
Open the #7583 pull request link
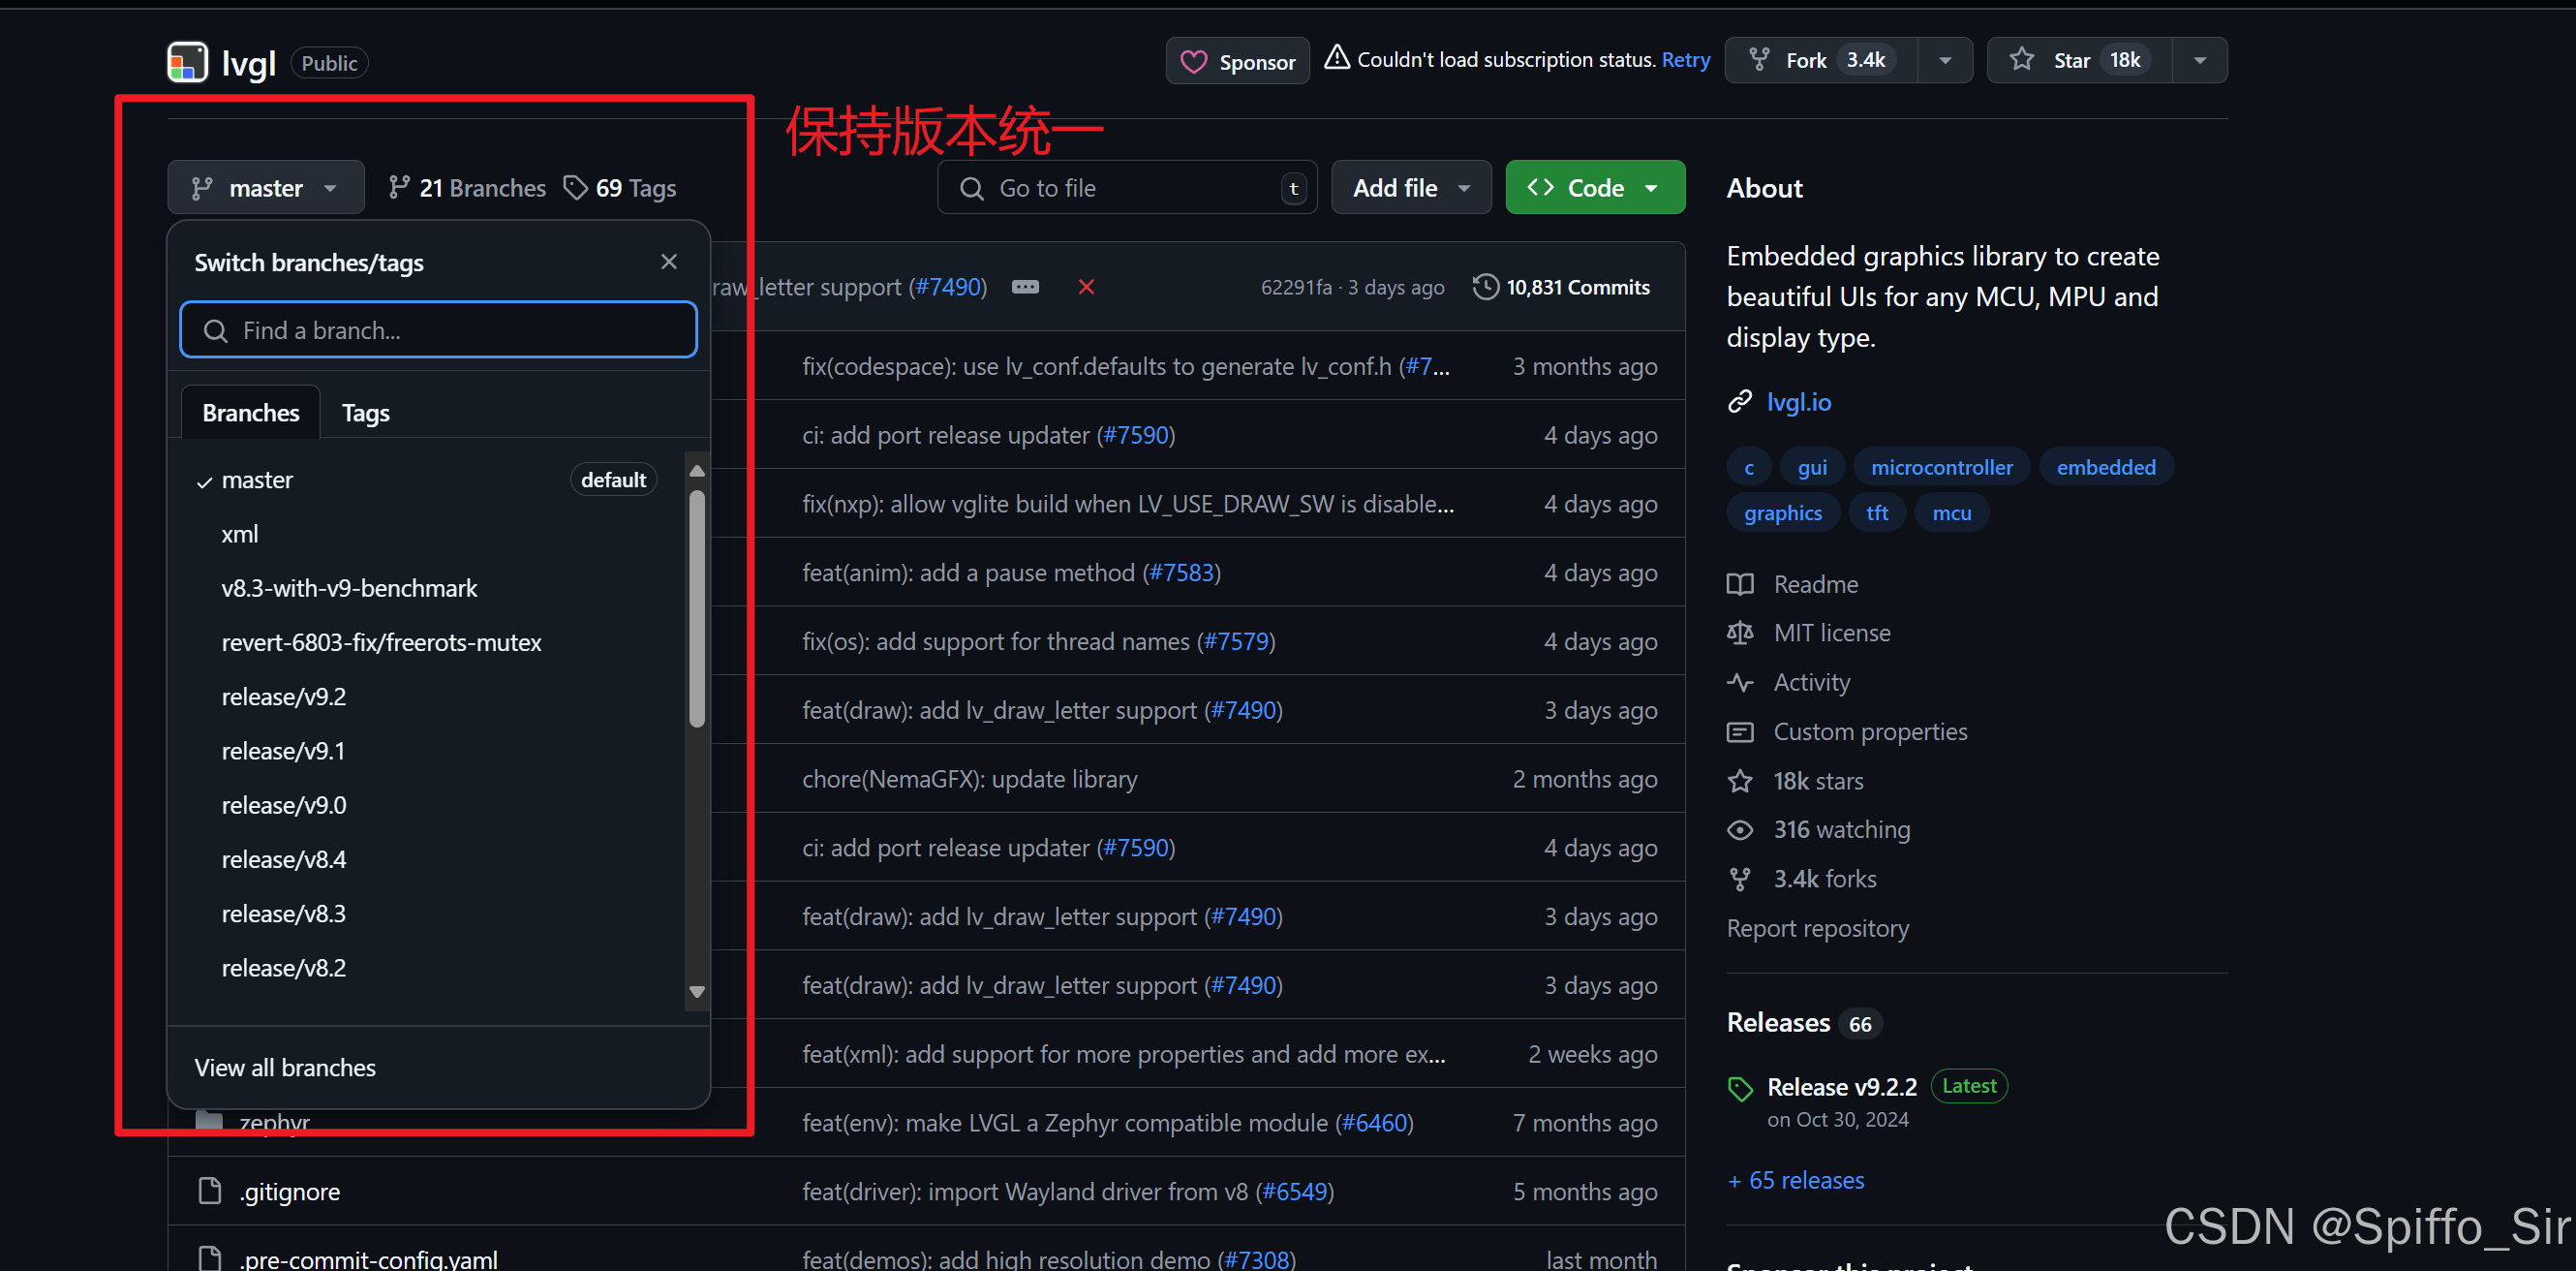click(x=1181, y=573)
